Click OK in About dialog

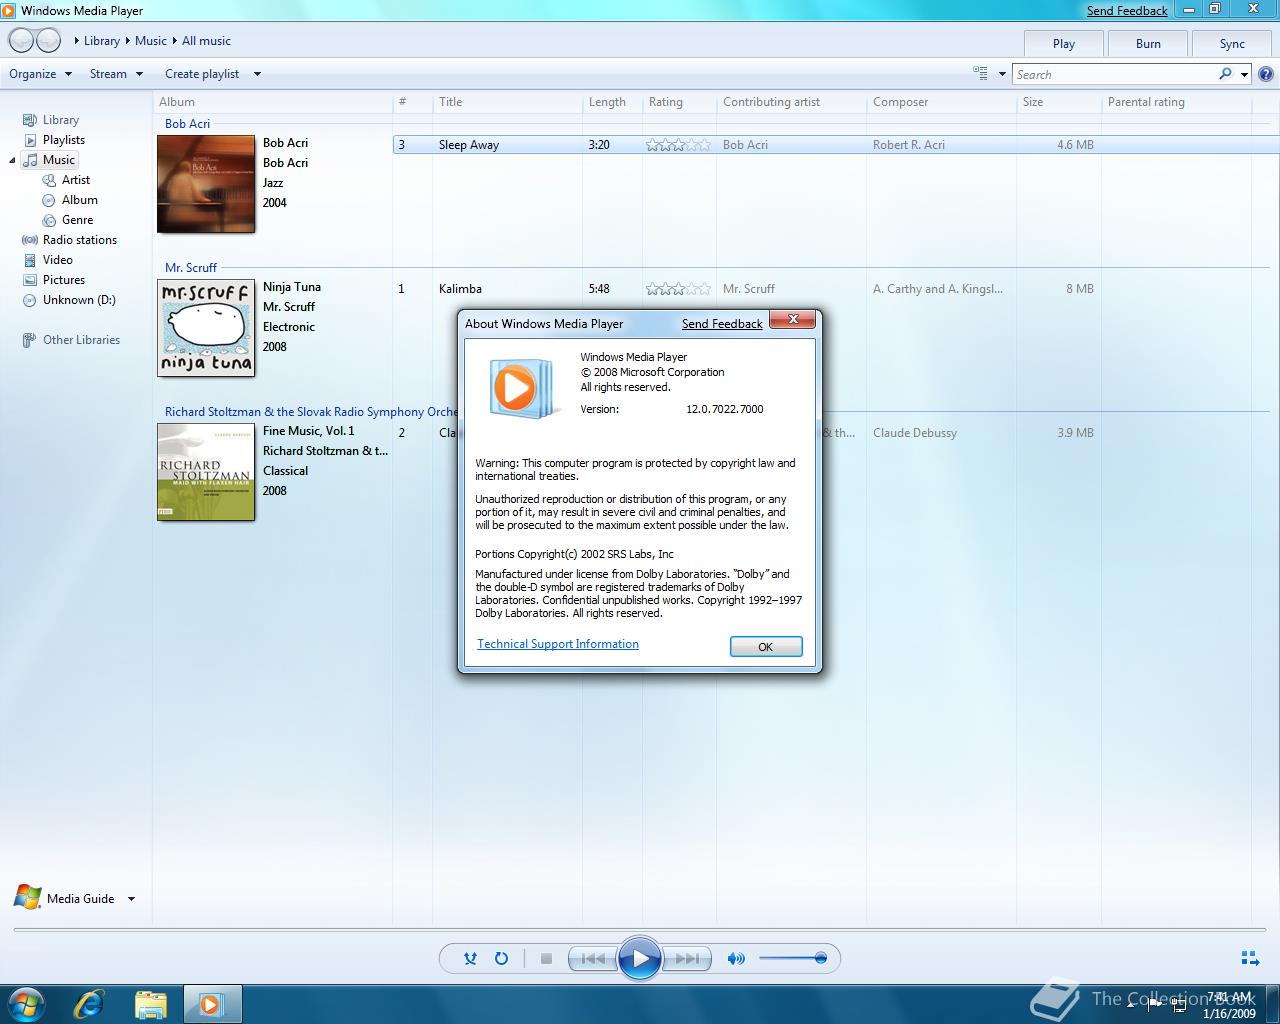(x=766, y=646)
